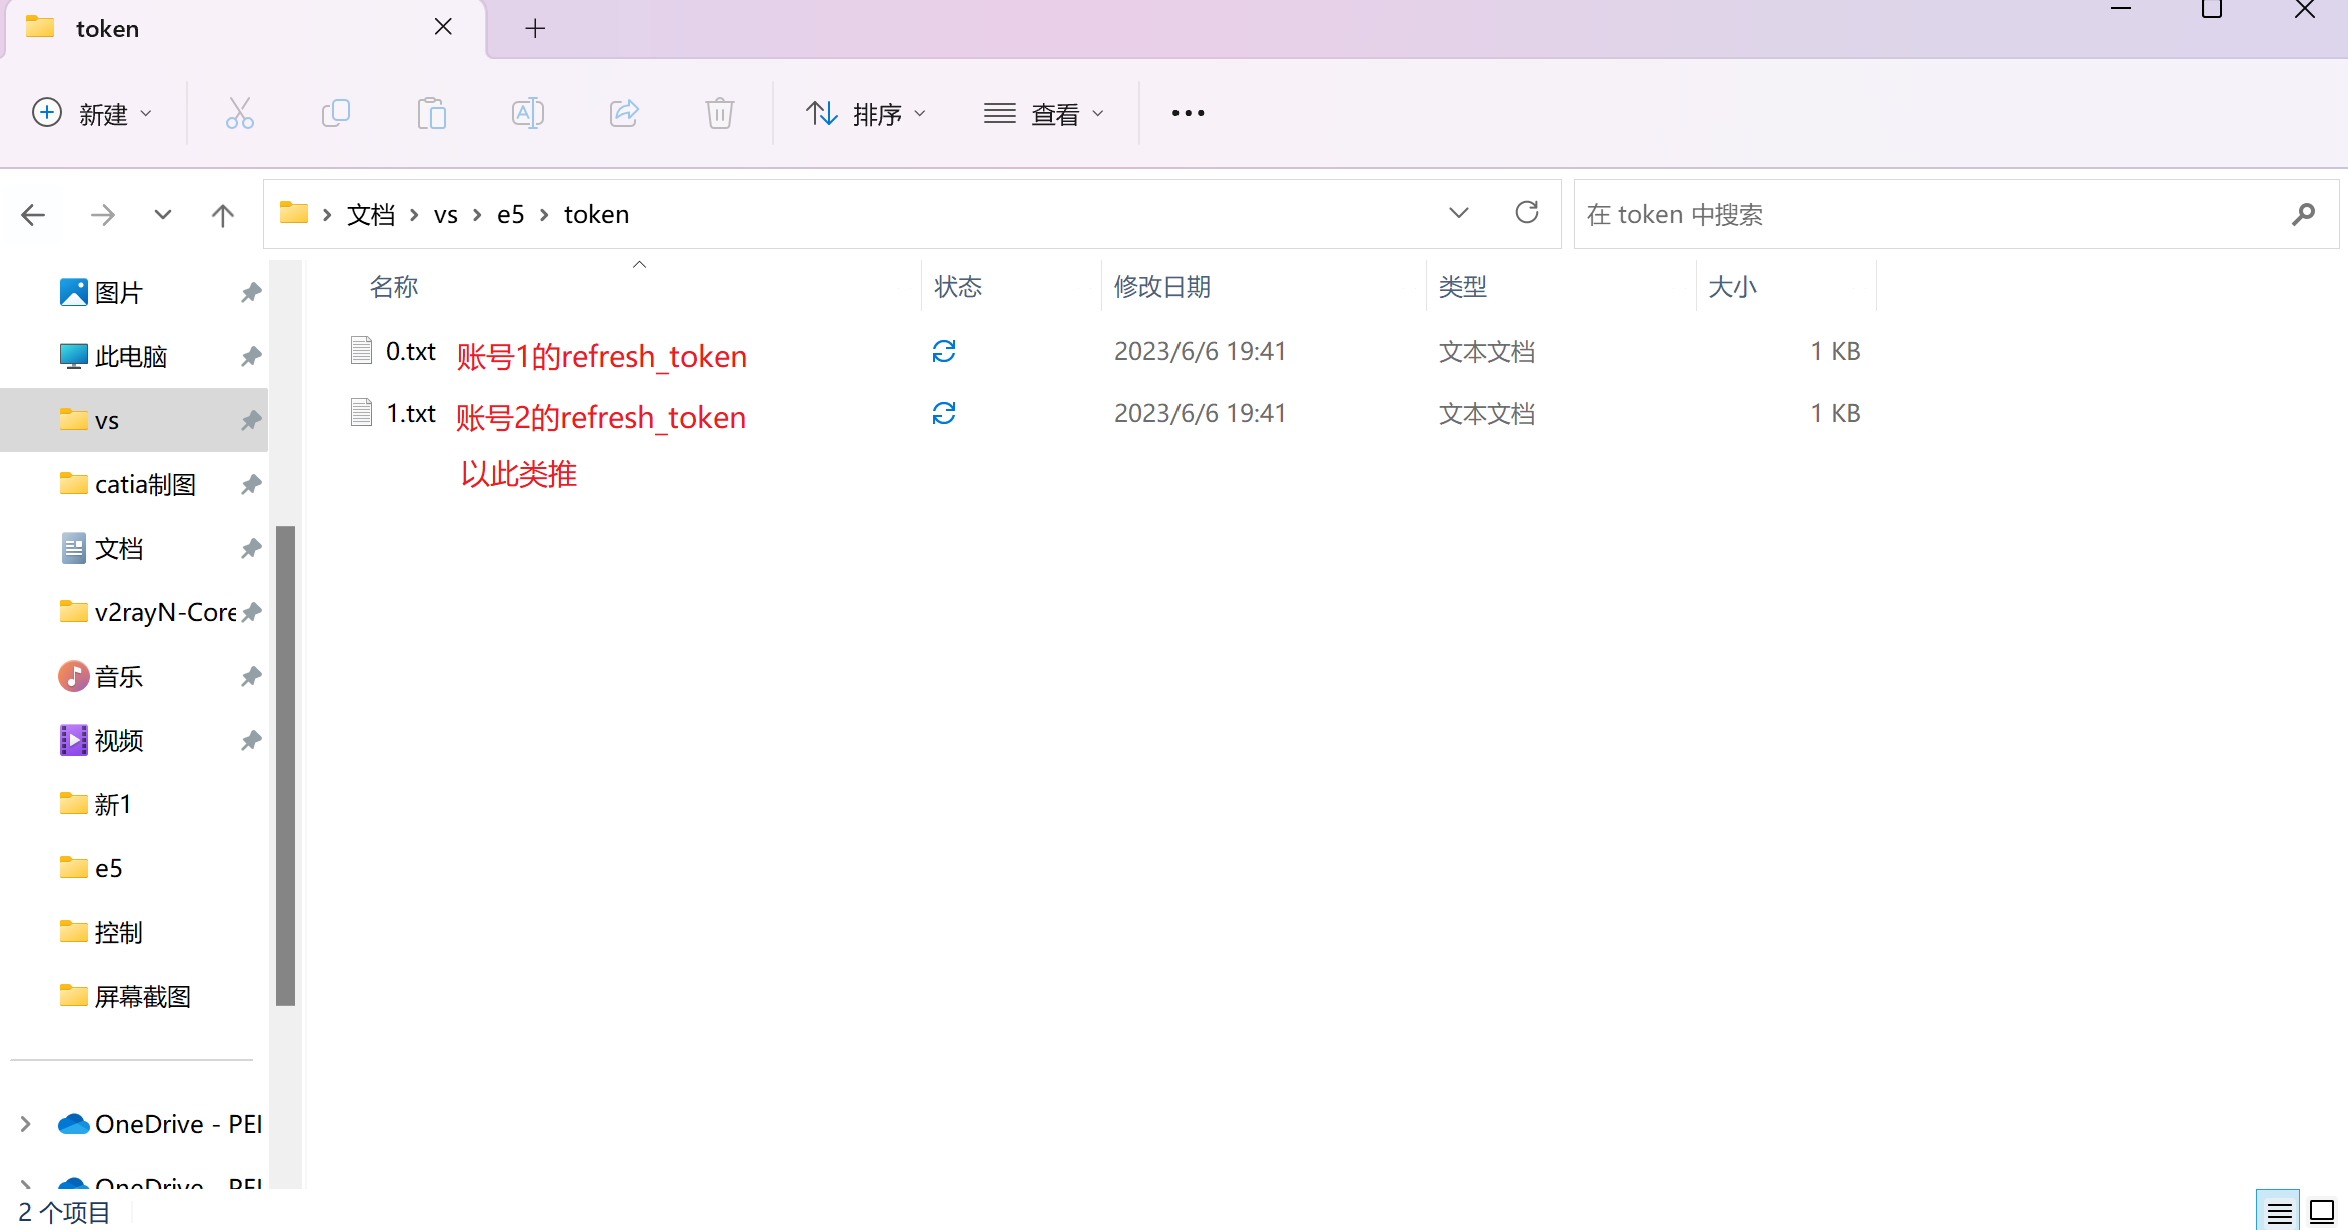The width and height of the screenshot is (2348, 1230).
Task: Click the folder icon in address bar
Action: tap(293, 213)
